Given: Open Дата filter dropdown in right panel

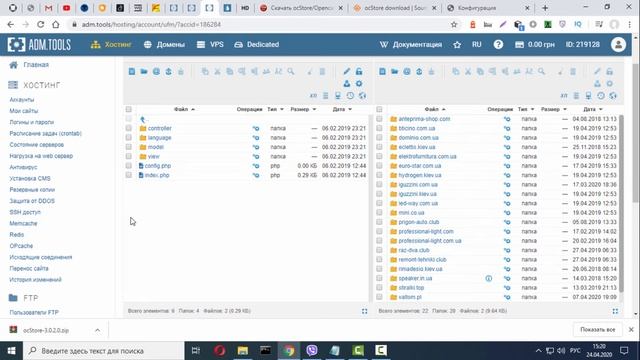Looking at the screenshot, I should point(600,109).
